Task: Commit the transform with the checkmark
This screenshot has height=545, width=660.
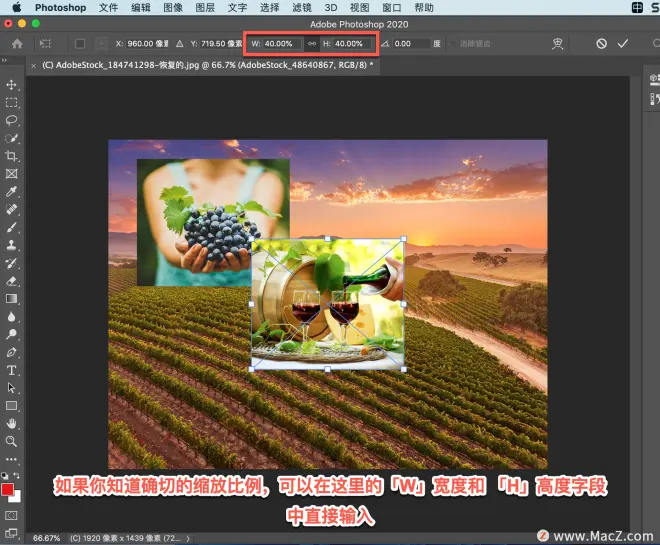Action: (x=623, y=44)
